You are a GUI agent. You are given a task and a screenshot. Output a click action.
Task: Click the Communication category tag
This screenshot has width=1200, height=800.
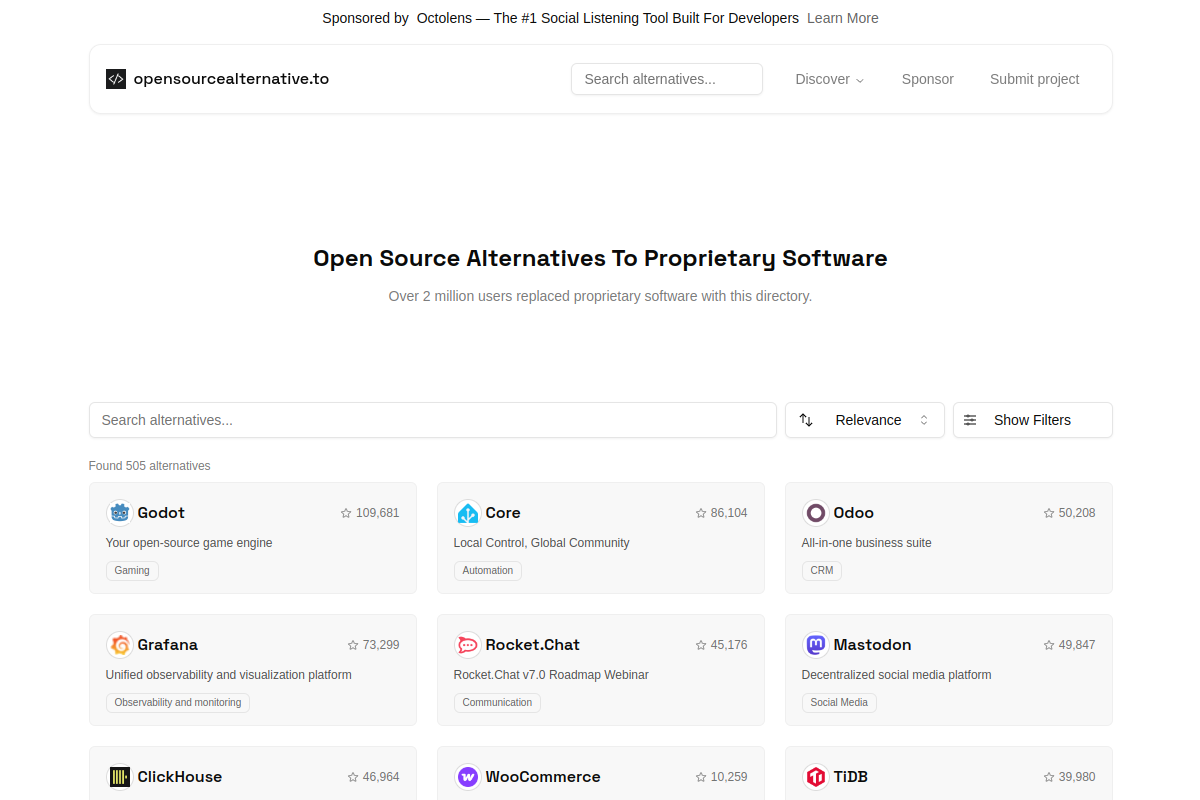[497, 703]
